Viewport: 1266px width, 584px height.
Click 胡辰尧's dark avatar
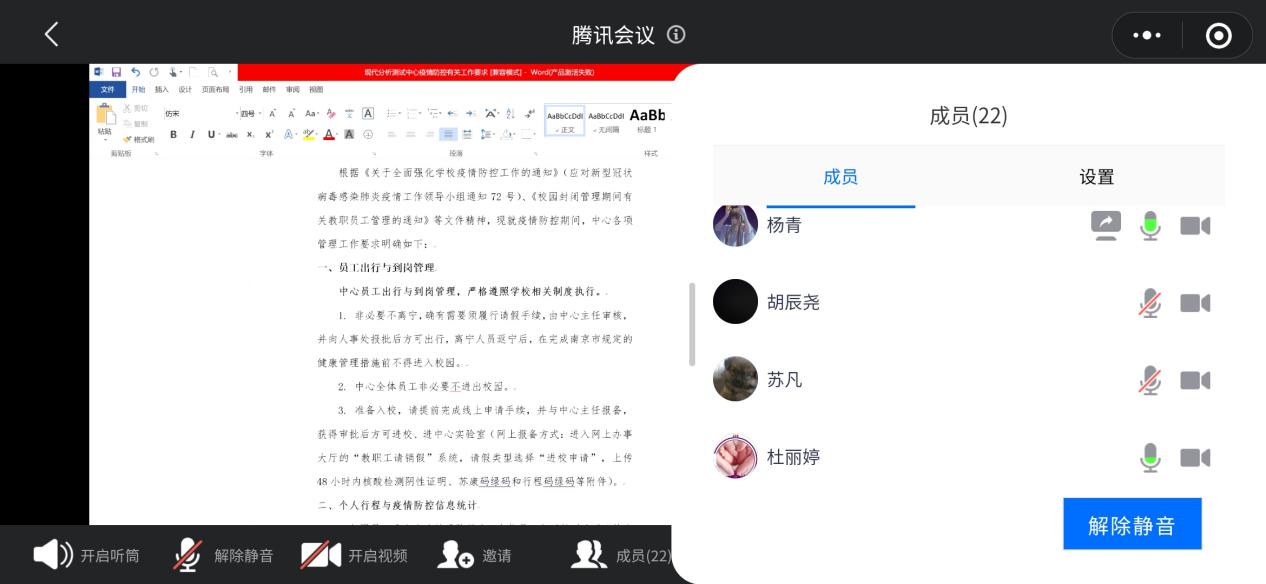735,301
